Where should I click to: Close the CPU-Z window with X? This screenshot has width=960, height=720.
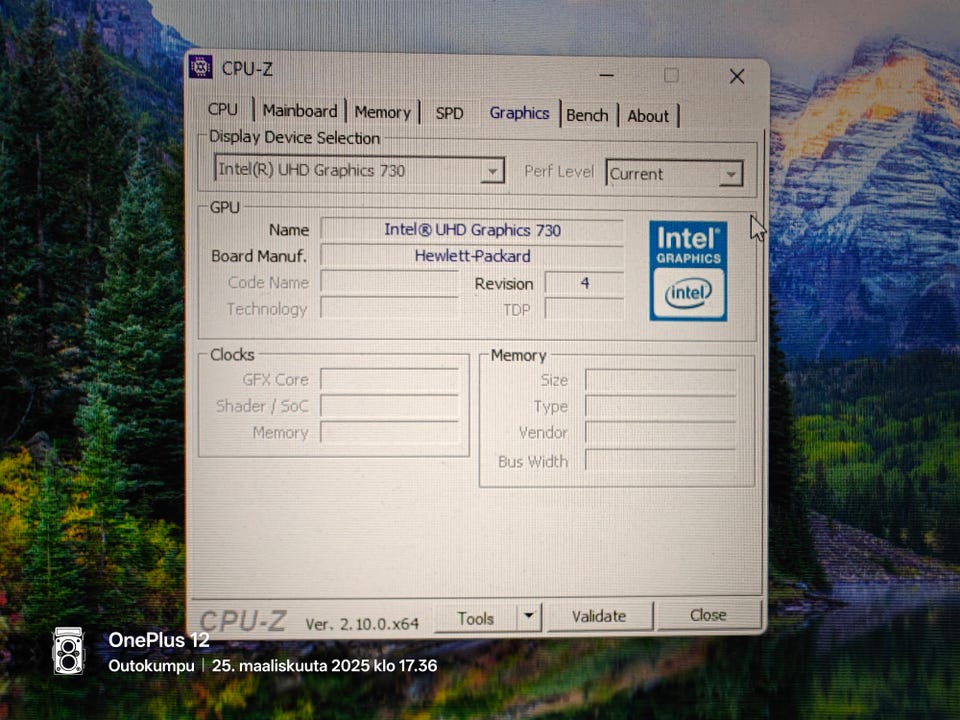click(737, 77)
